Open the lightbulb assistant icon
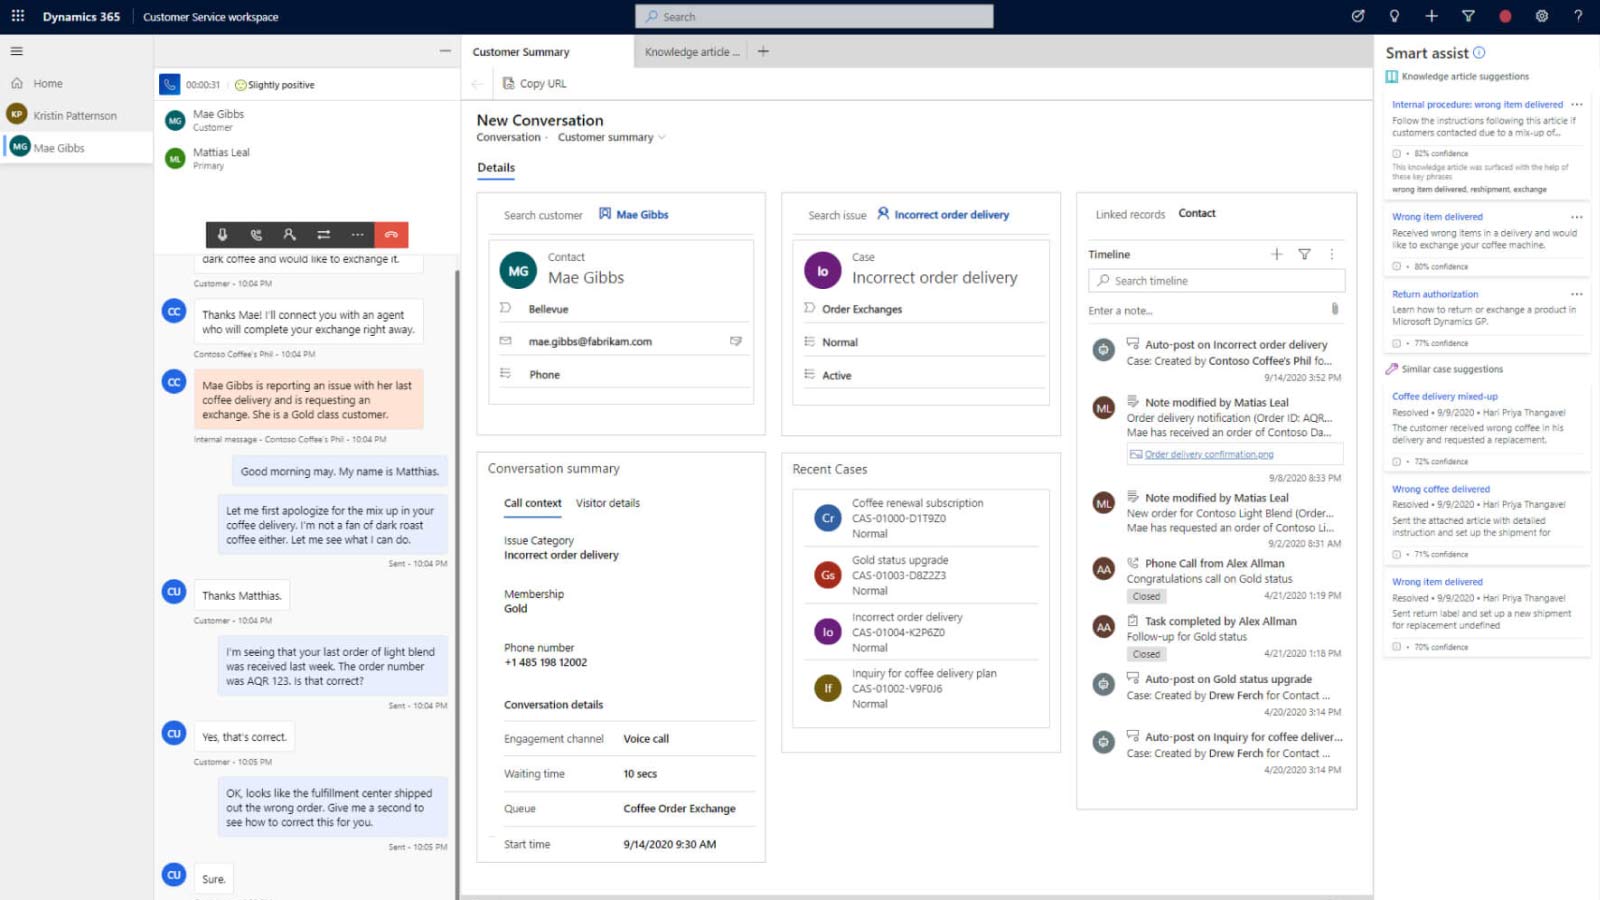Screen dimensions: 1600x900 click(1394, 16)
